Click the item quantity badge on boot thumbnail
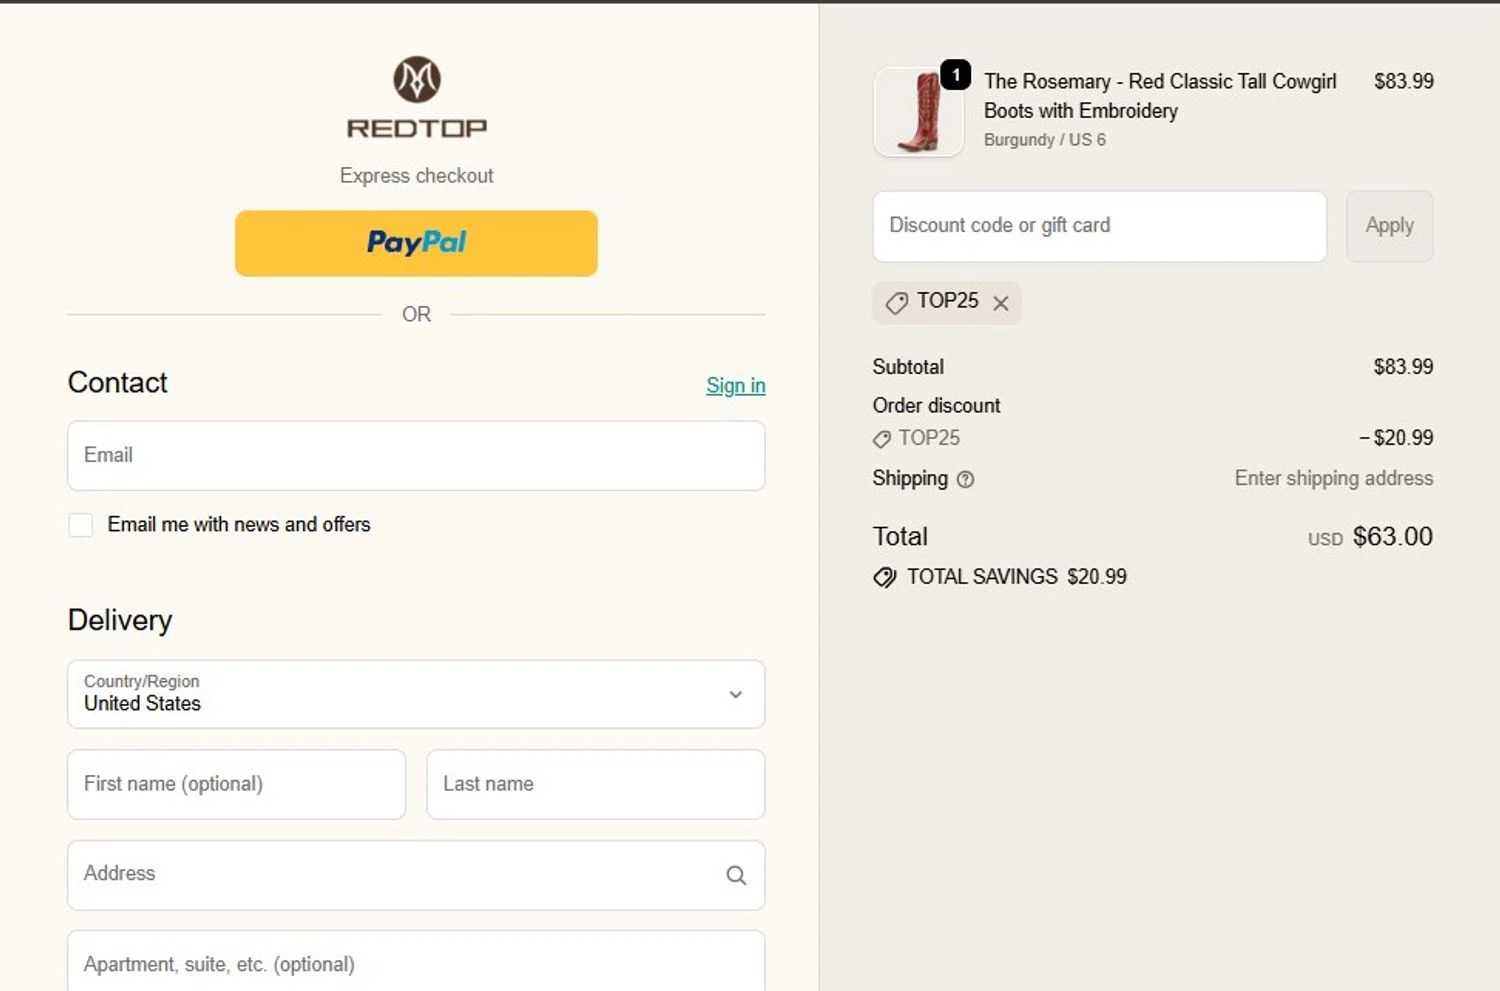This screenshot has height=991, width=1500. pyautogui.click(x=956, y=74)
